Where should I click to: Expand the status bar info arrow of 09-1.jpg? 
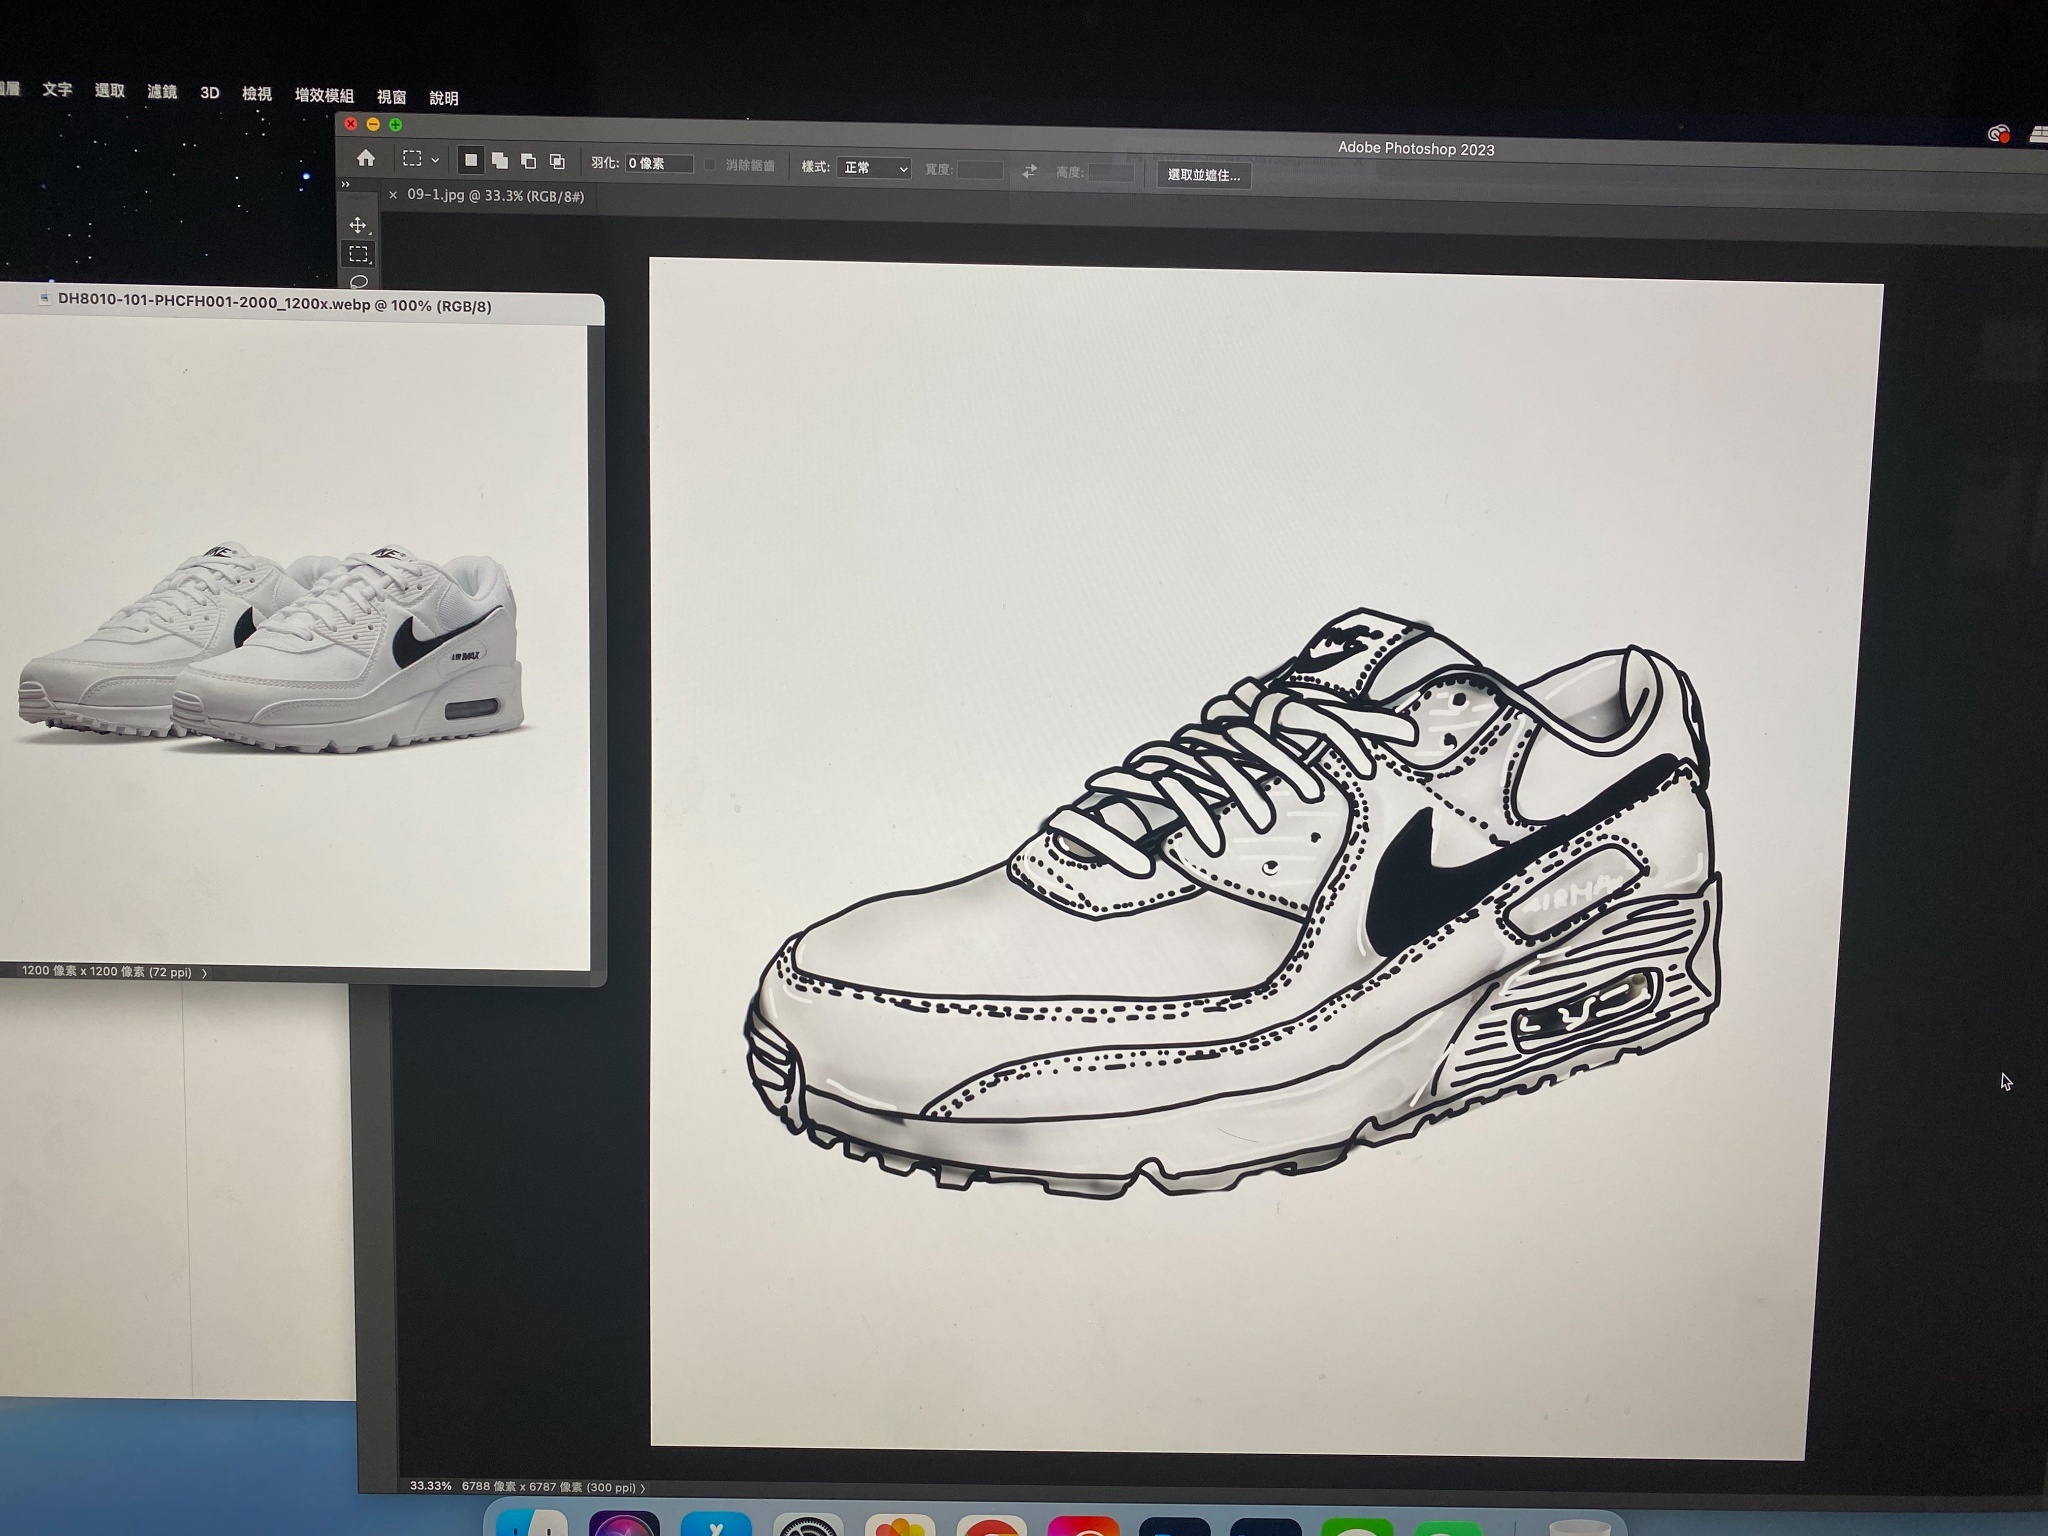643,1488
